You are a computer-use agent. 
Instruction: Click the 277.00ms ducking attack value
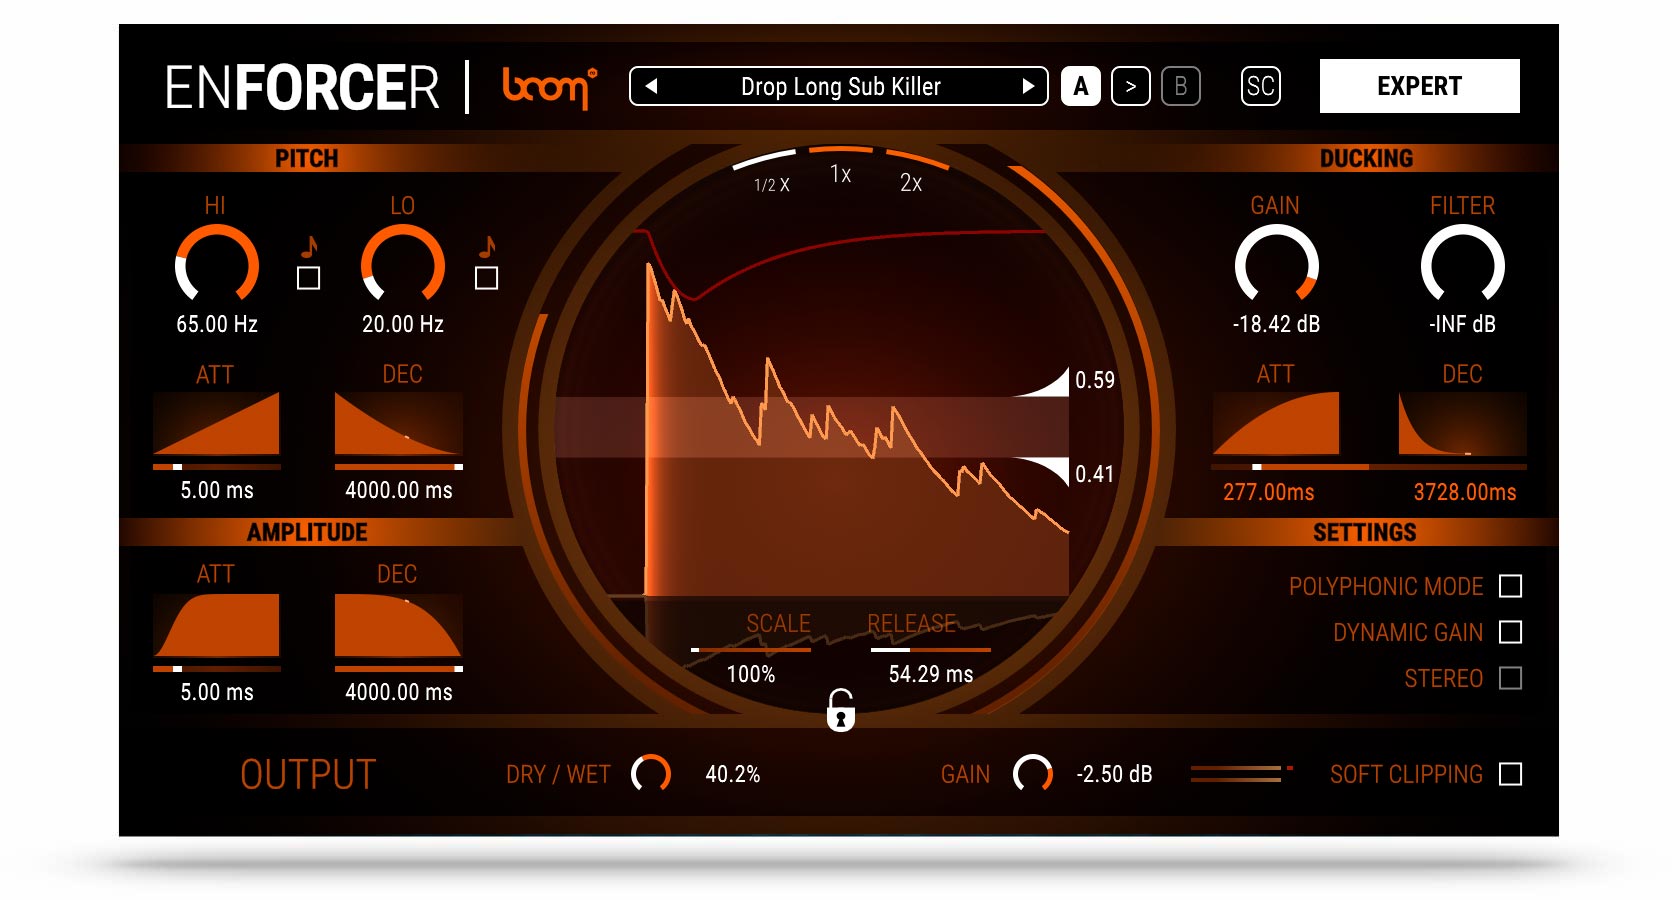click(x=1269, y=492)
